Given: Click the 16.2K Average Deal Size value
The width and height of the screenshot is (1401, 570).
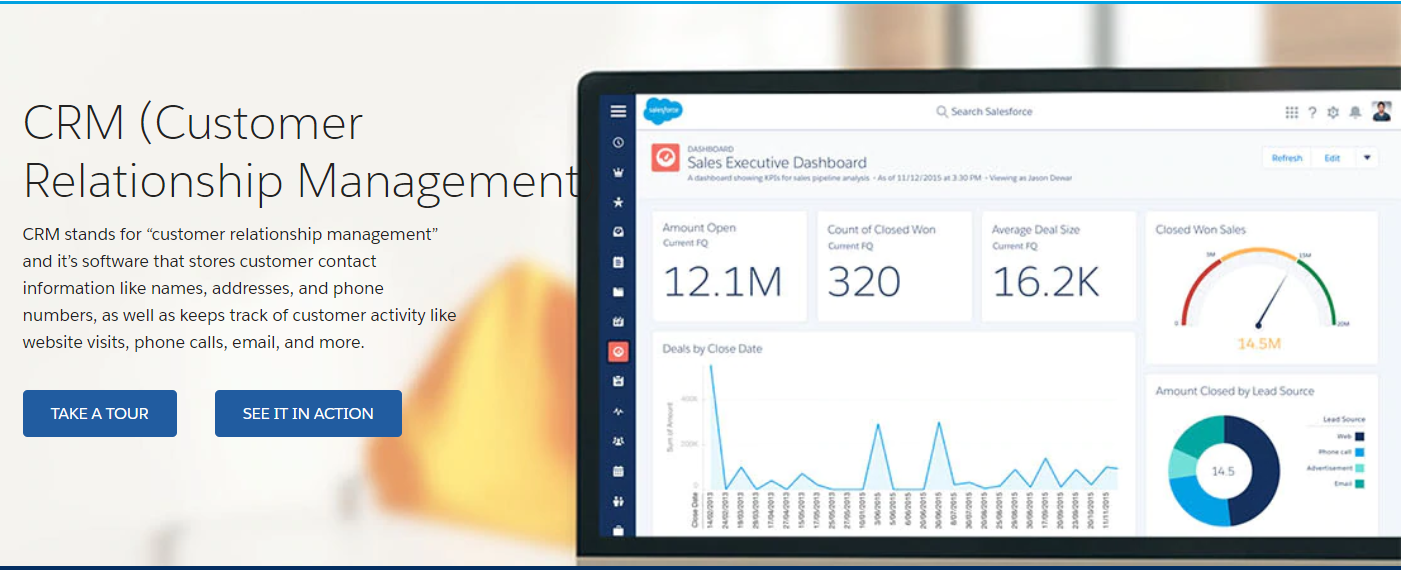Looking at the screenshot, I should tap(1046, 282).
